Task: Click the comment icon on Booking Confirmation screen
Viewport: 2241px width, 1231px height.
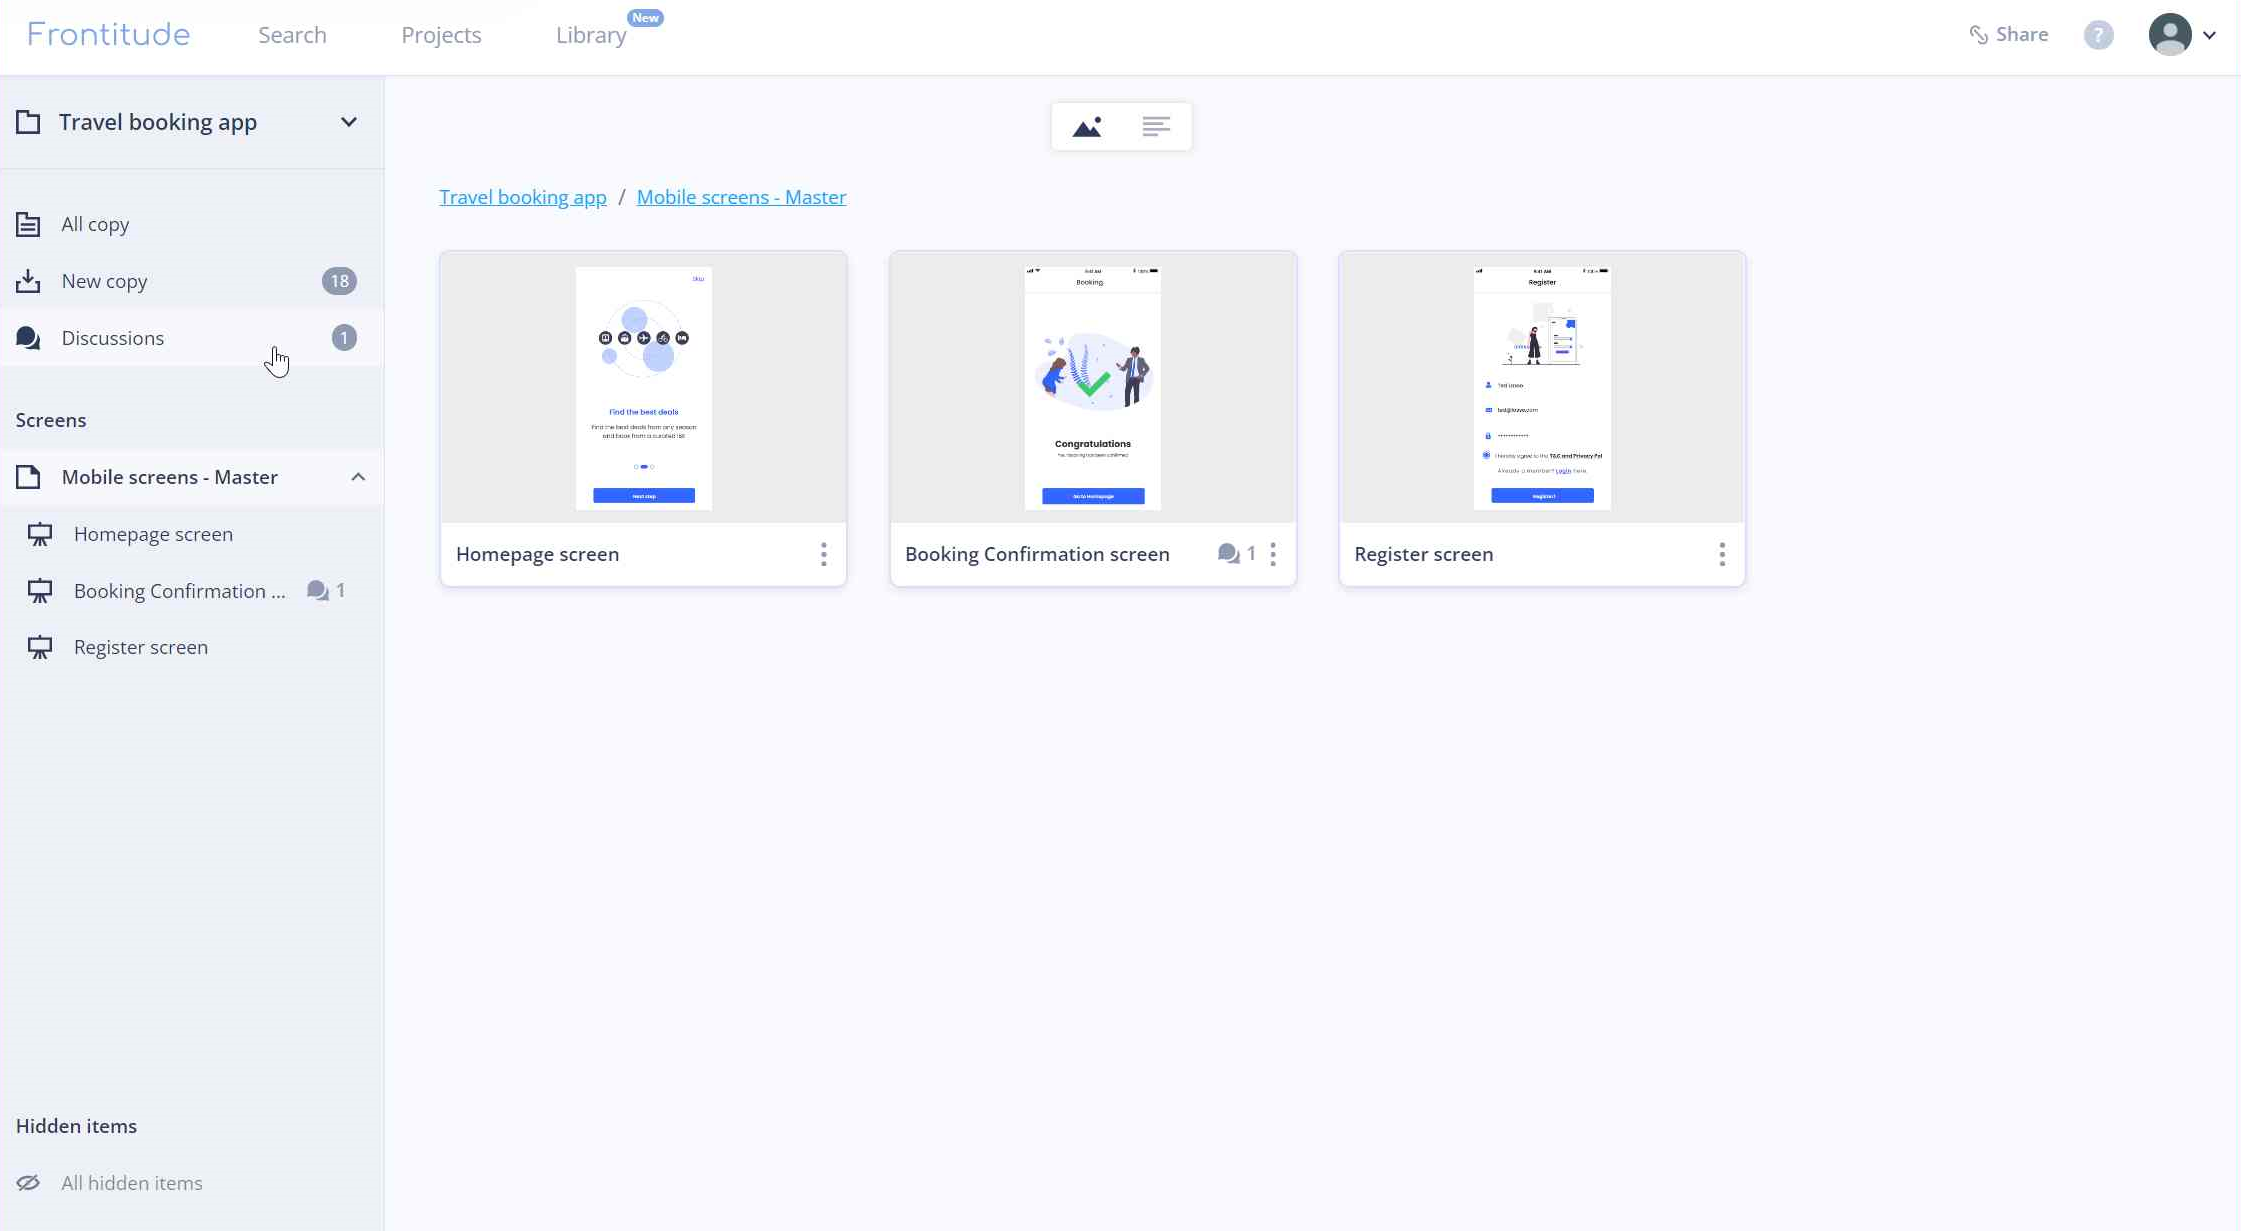Action: [1227, 552]
